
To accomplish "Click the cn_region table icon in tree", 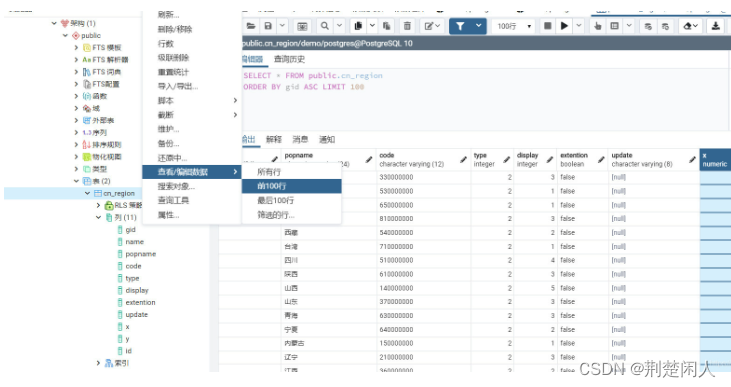I will pos(97,193).
